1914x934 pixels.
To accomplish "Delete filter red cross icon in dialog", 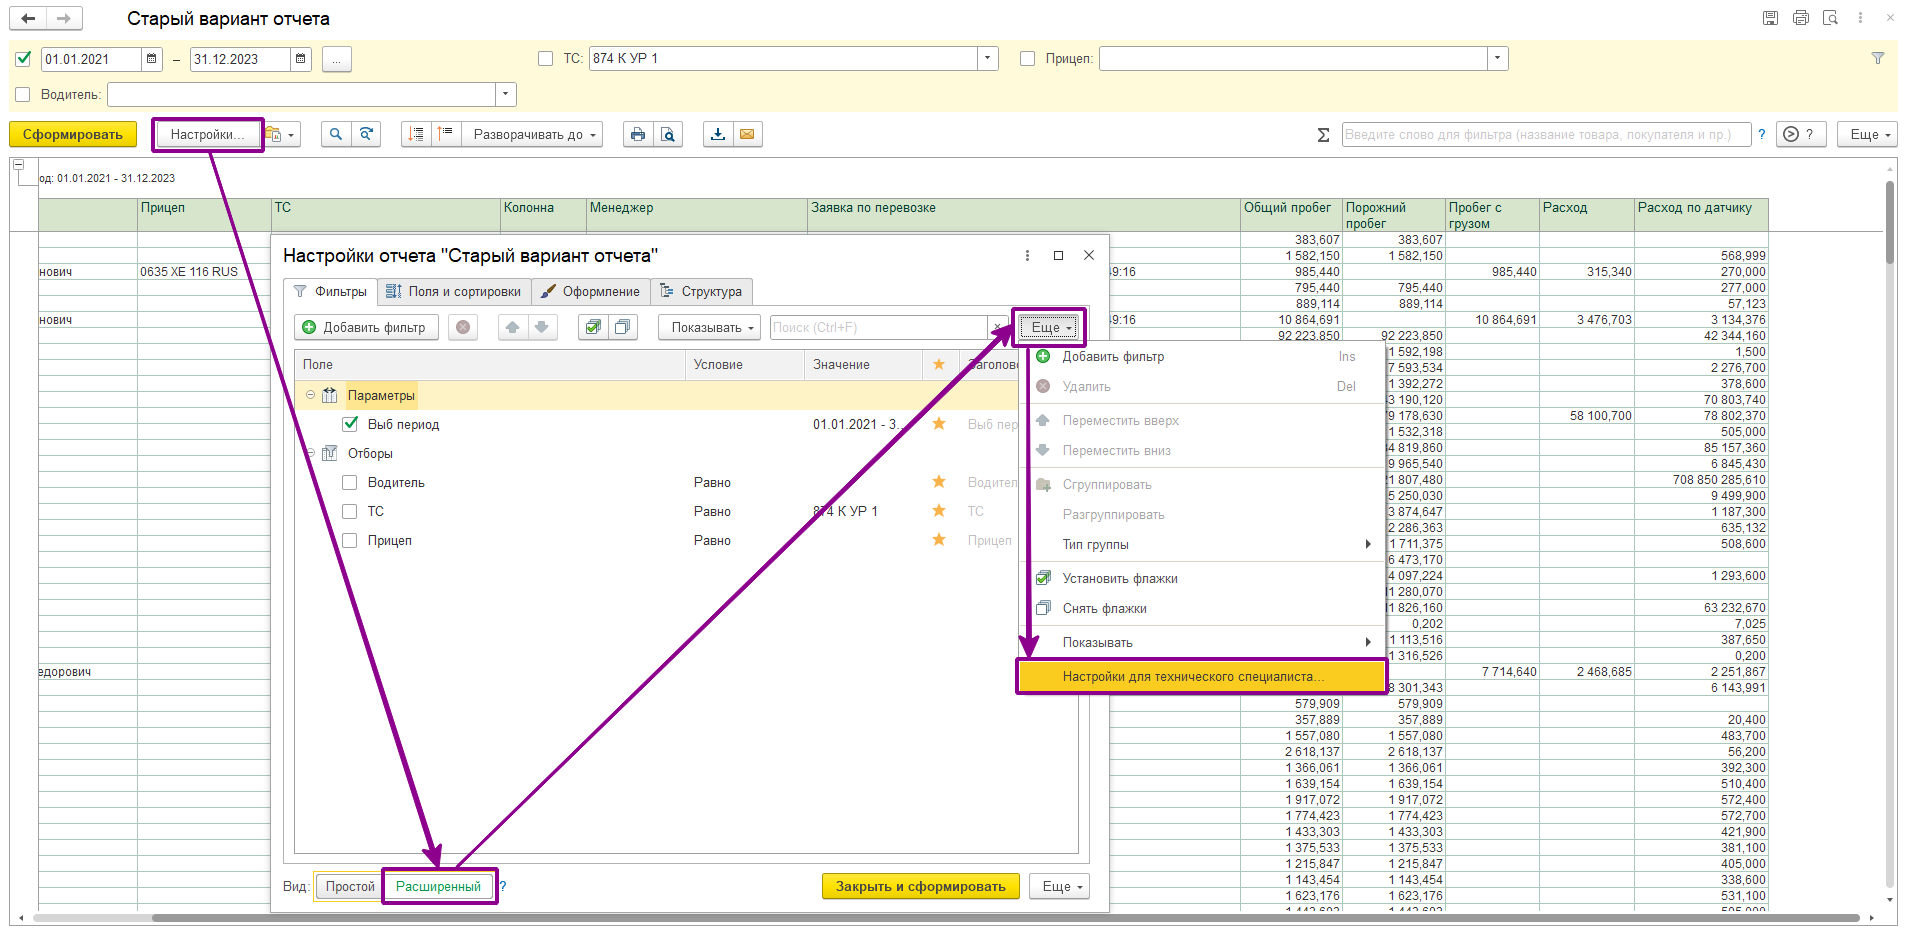I will coord(462,327).
